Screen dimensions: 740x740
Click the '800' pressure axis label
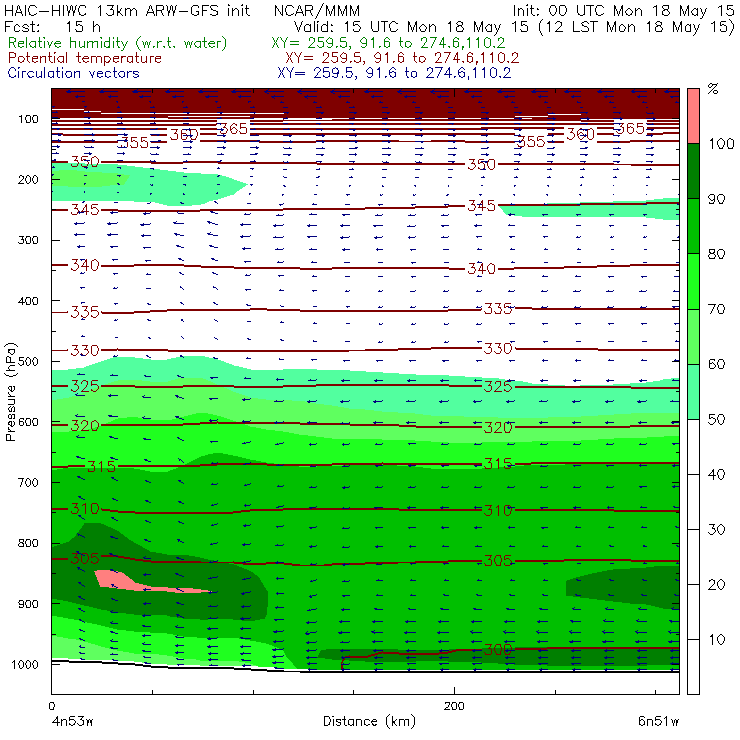[28, 543]
